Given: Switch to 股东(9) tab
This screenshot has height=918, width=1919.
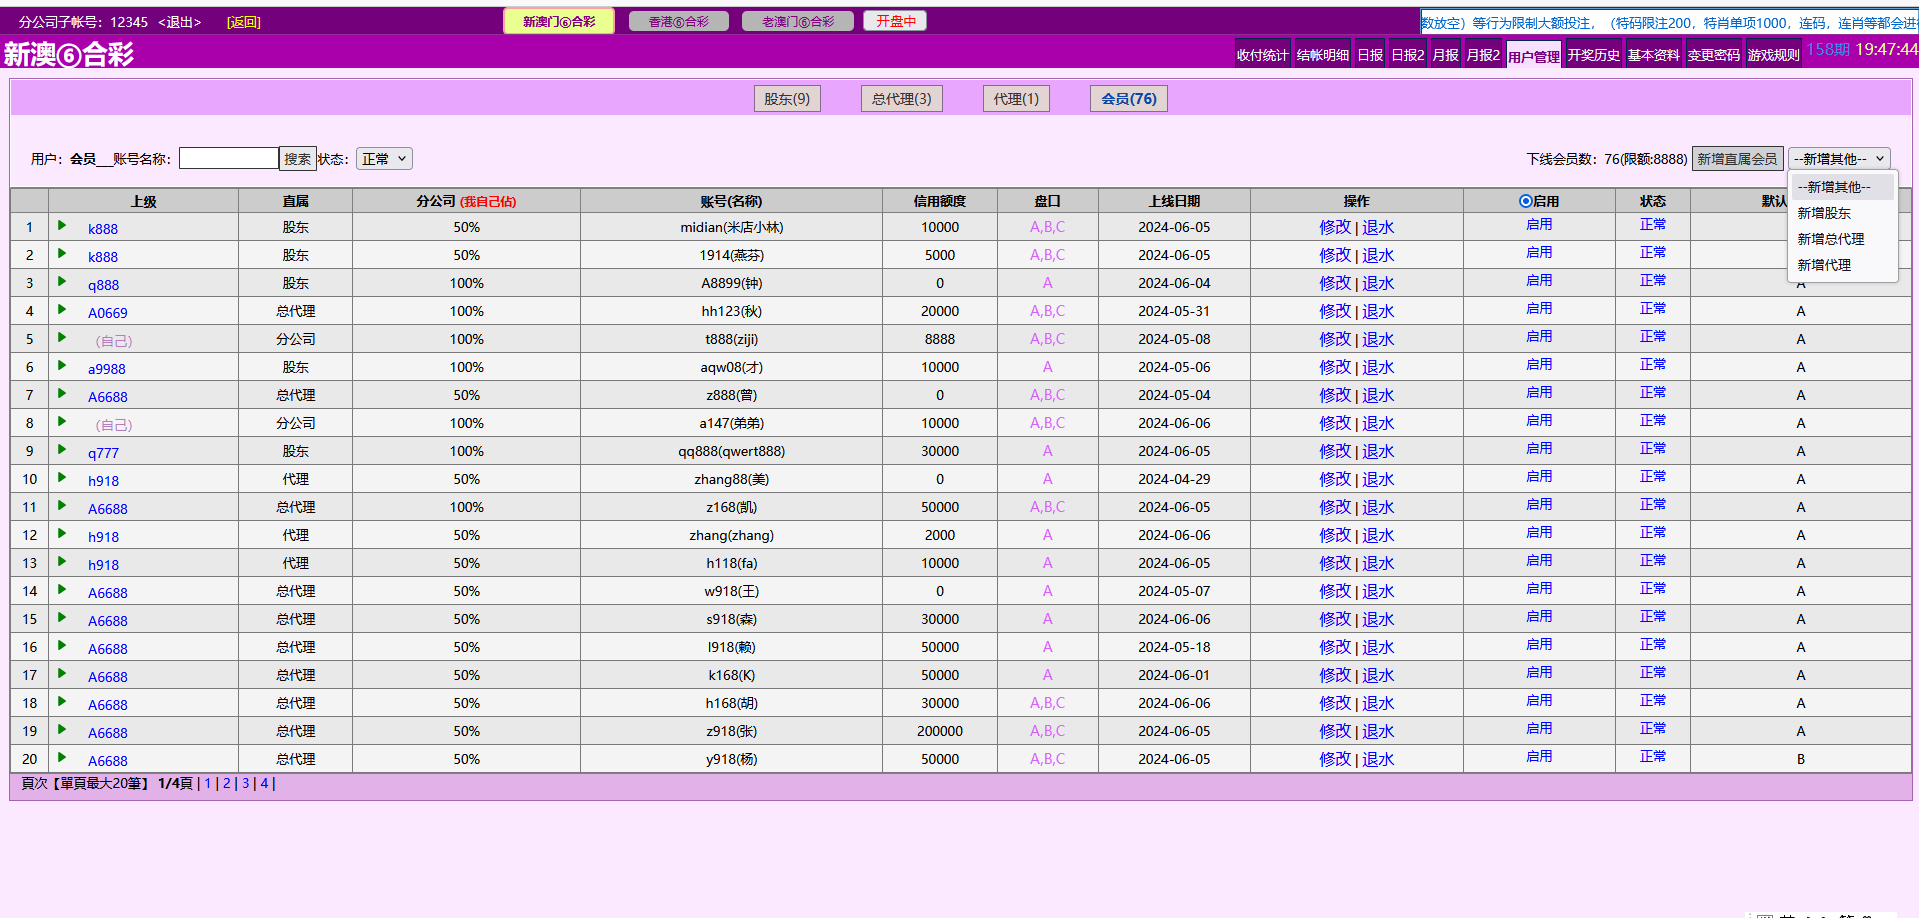Looking at the screenshot, I should 787,99.
